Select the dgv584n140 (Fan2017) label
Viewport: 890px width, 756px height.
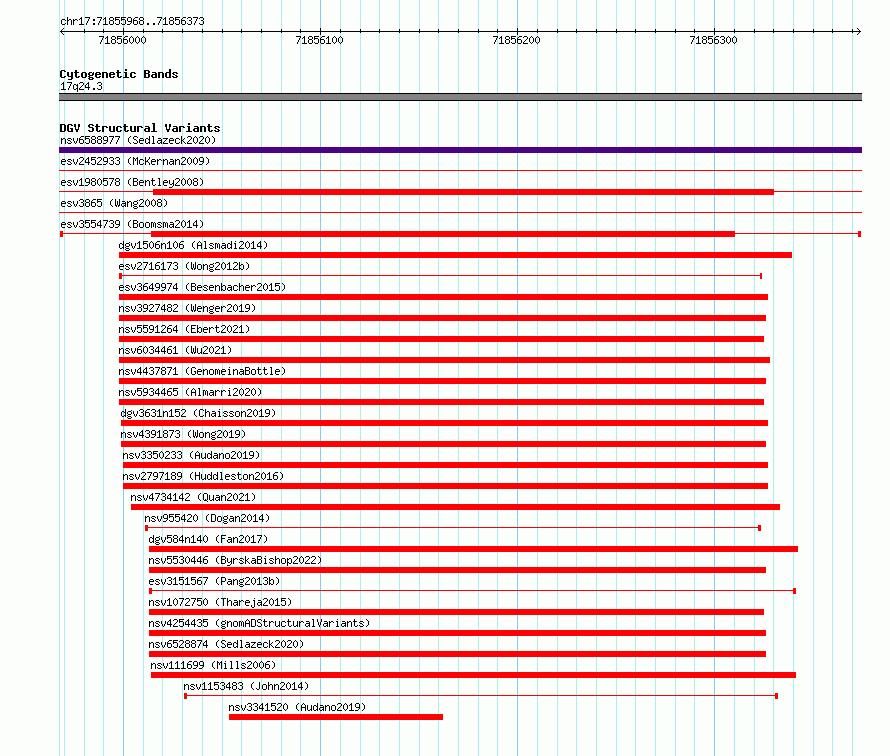click(208, 539)
